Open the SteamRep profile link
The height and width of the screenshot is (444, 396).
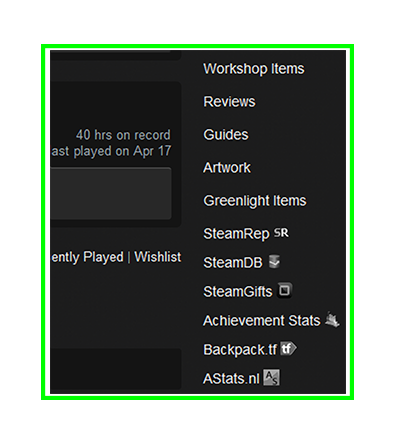pos(236,234)
